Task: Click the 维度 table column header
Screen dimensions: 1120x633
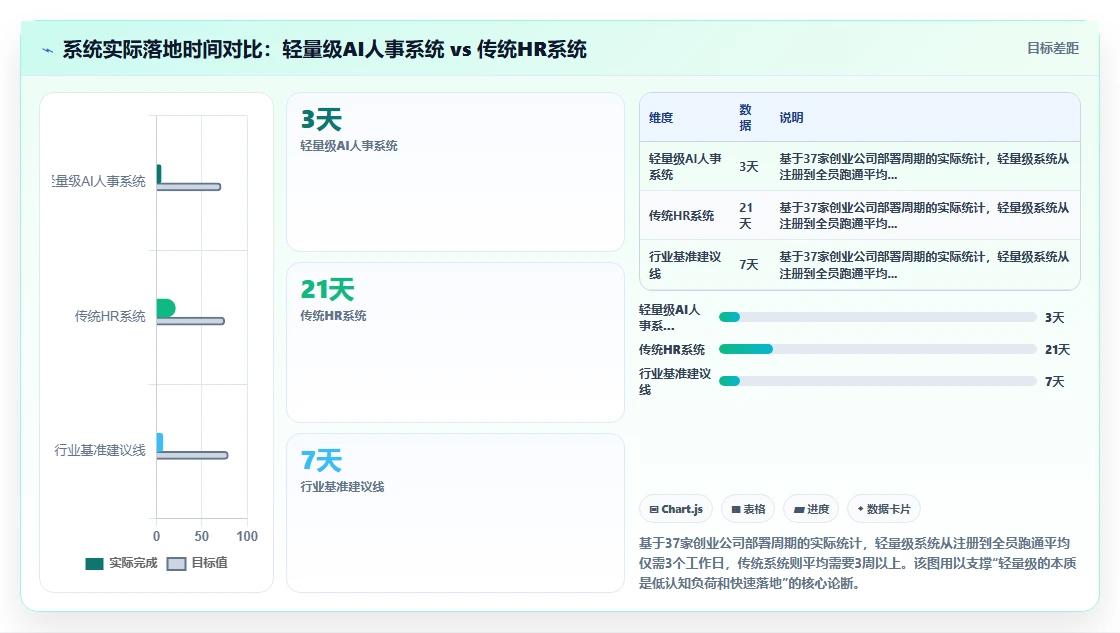Action: tap(661, 118)
